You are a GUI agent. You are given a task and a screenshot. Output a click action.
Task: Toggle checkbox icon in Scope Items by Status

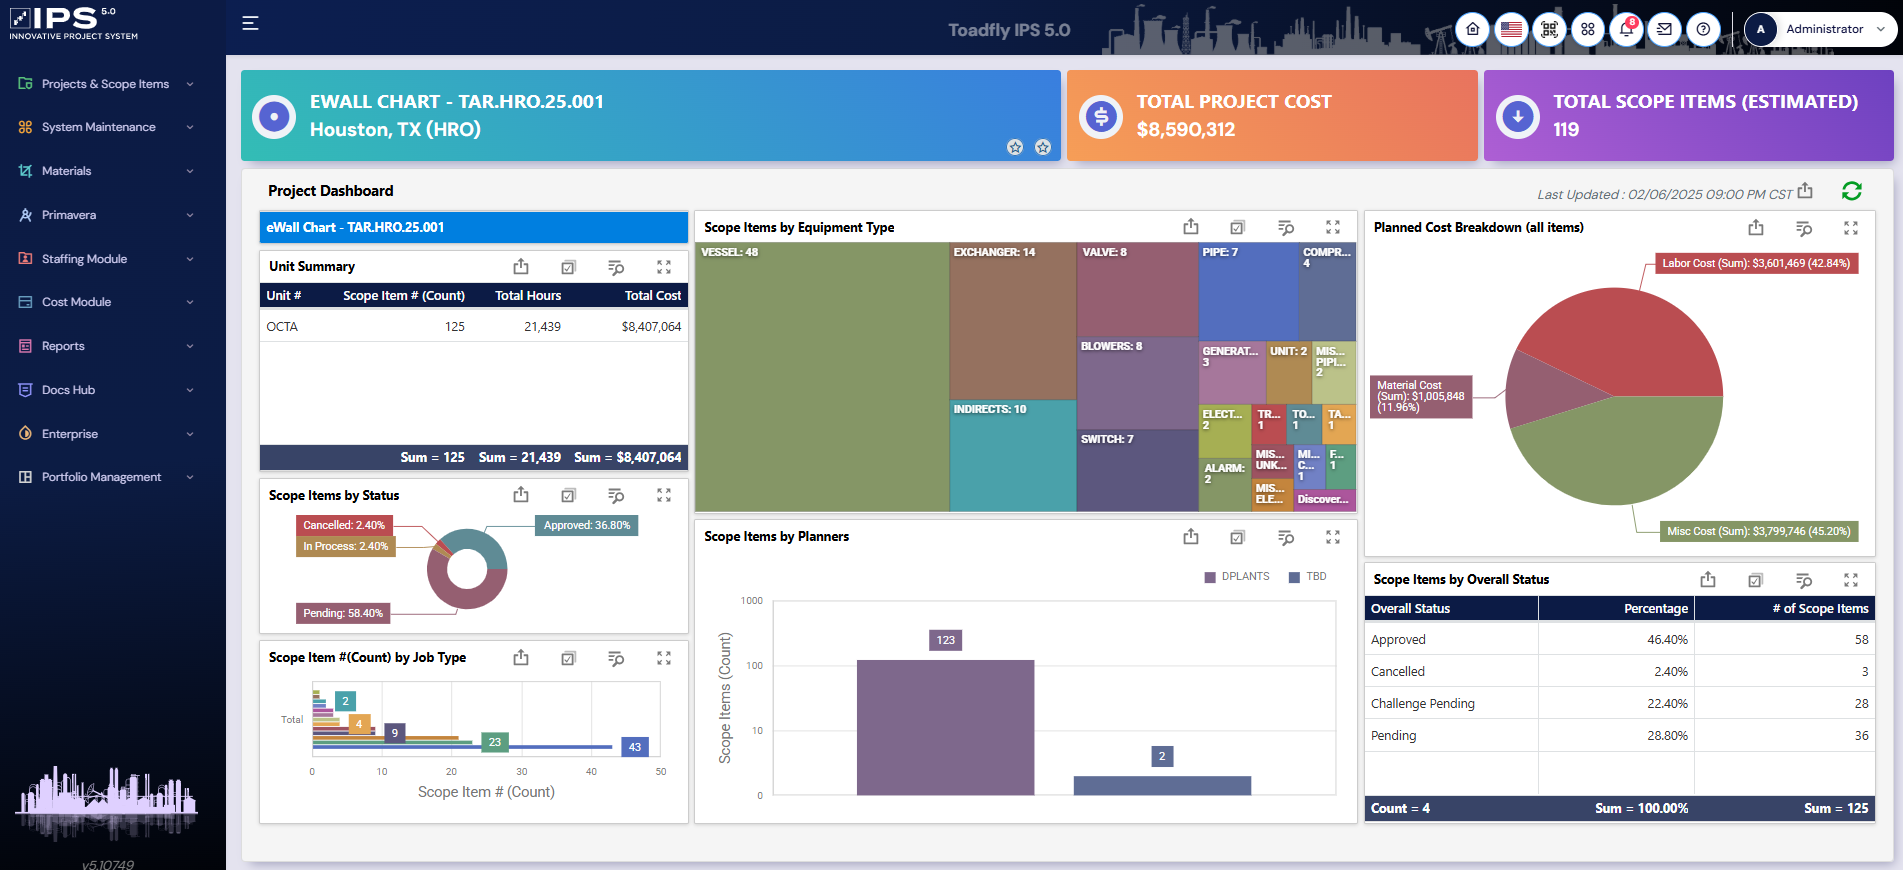pyautogui.click(x=568, y=496)
